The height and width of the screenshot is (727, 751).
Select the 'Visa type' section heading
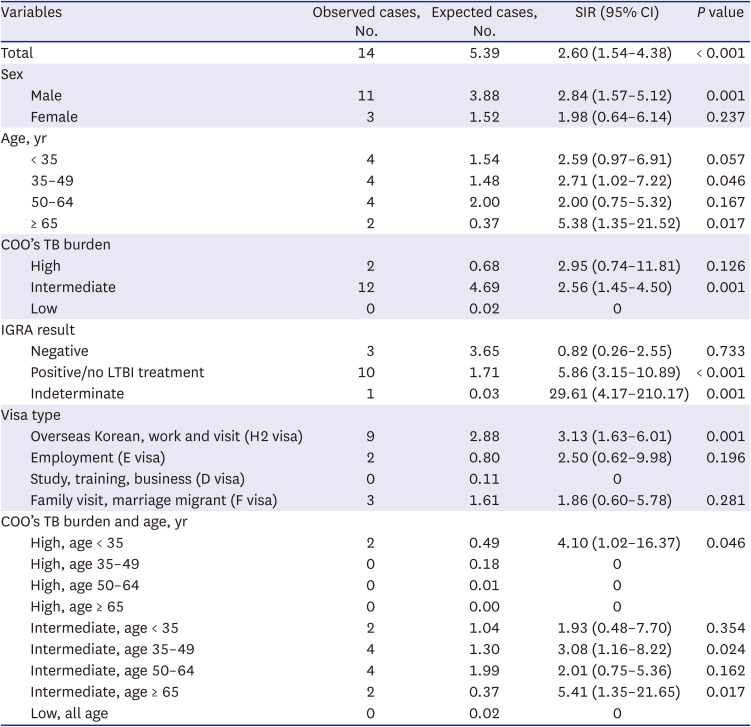pos(33,415)
